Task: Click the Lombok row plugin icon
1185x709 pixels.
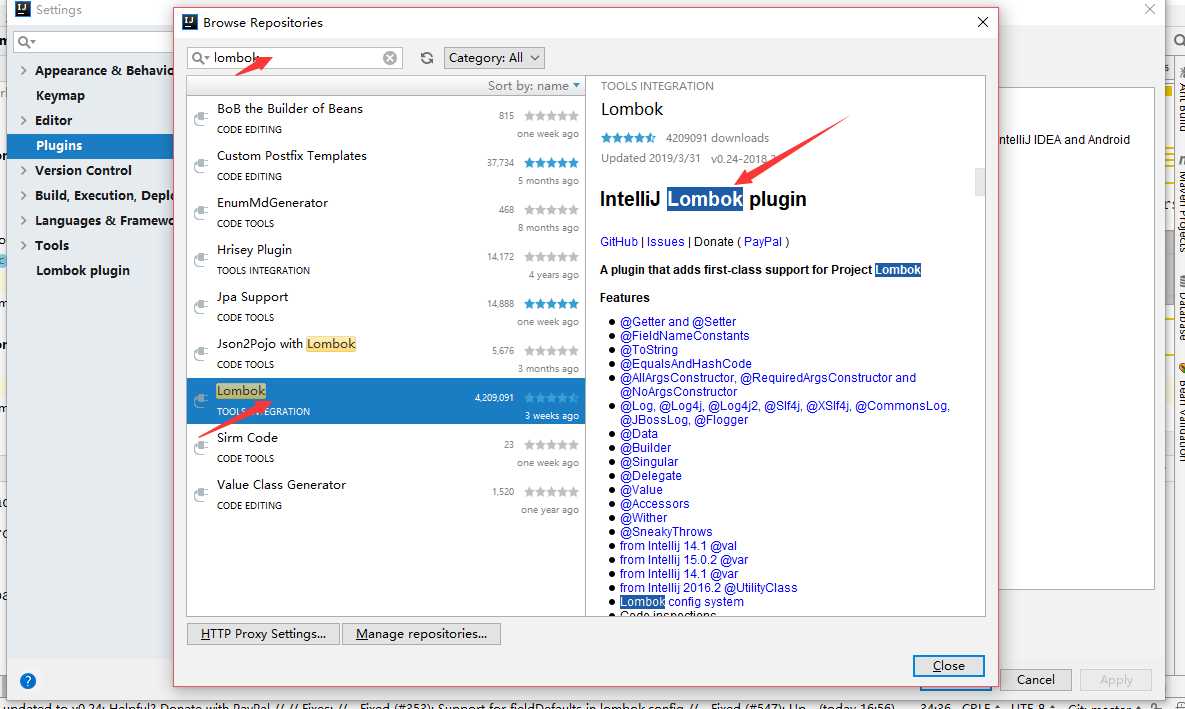Action: click(201, 400)
